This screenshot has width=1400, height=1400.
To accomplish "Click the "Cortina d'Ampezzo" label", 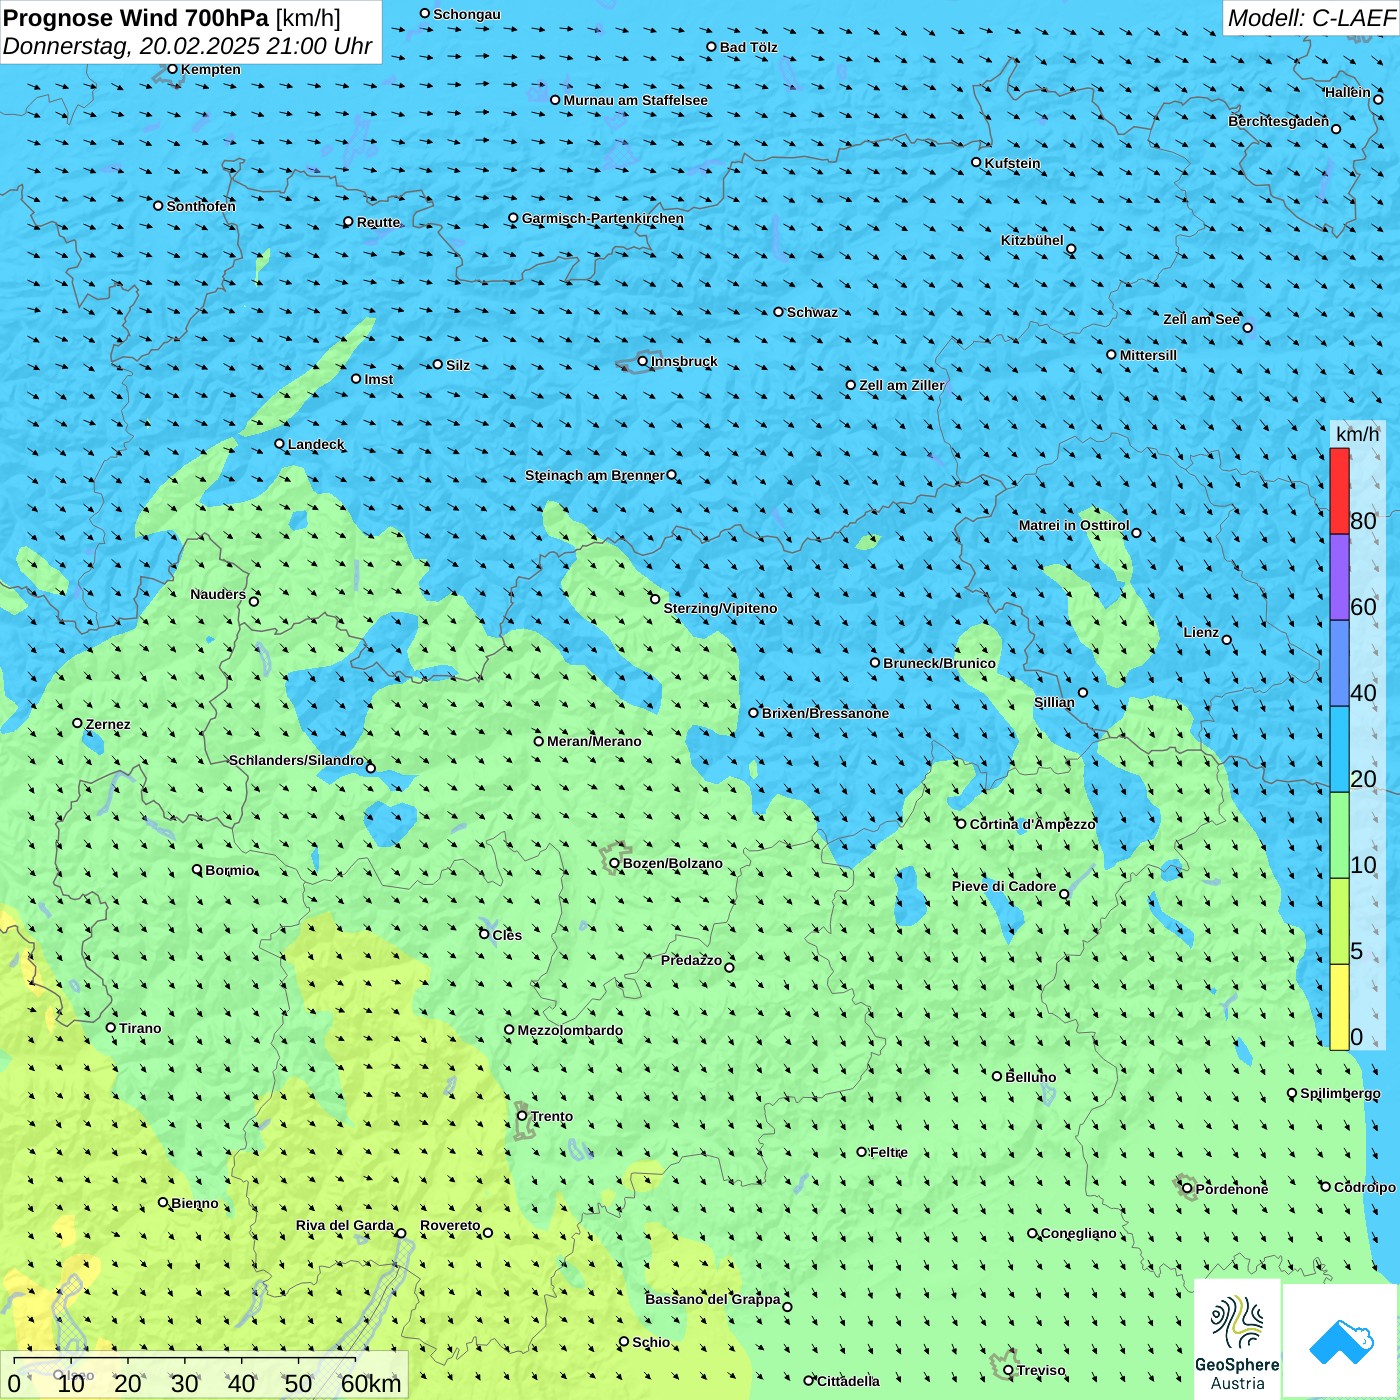I will (1033, 824).
